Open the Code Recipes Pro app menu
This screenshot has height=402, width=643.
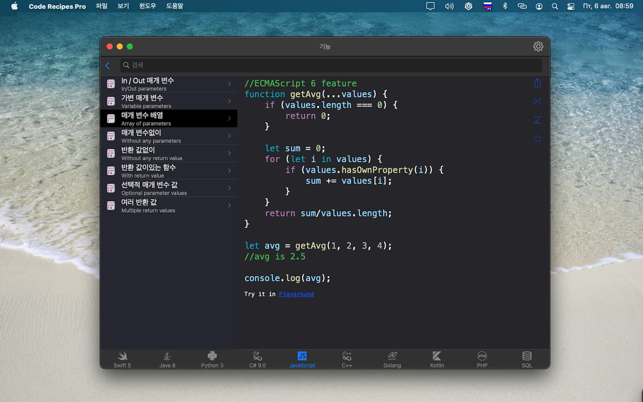point(57,6)
